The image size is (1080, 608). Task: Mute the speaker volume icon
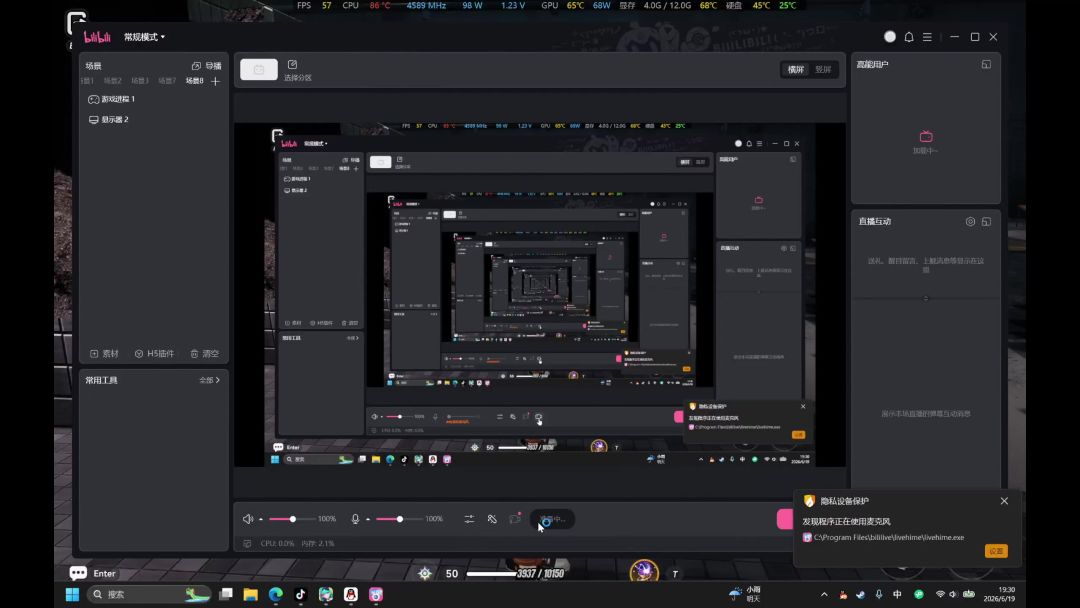pos(248,519)
